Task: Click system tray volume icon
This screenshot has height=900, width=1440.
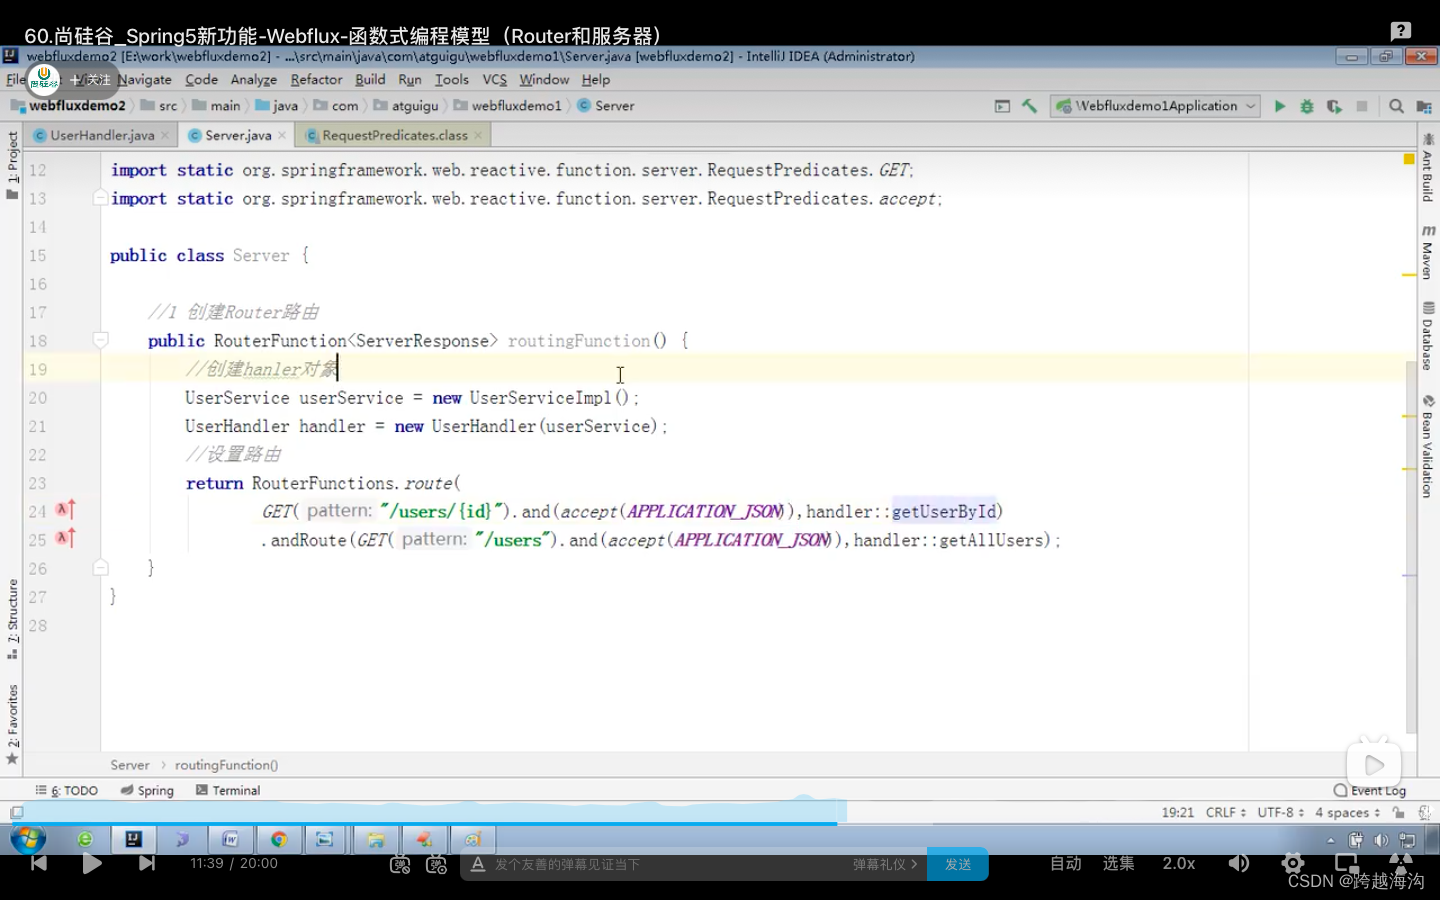Action: (x=1381, y=840)
